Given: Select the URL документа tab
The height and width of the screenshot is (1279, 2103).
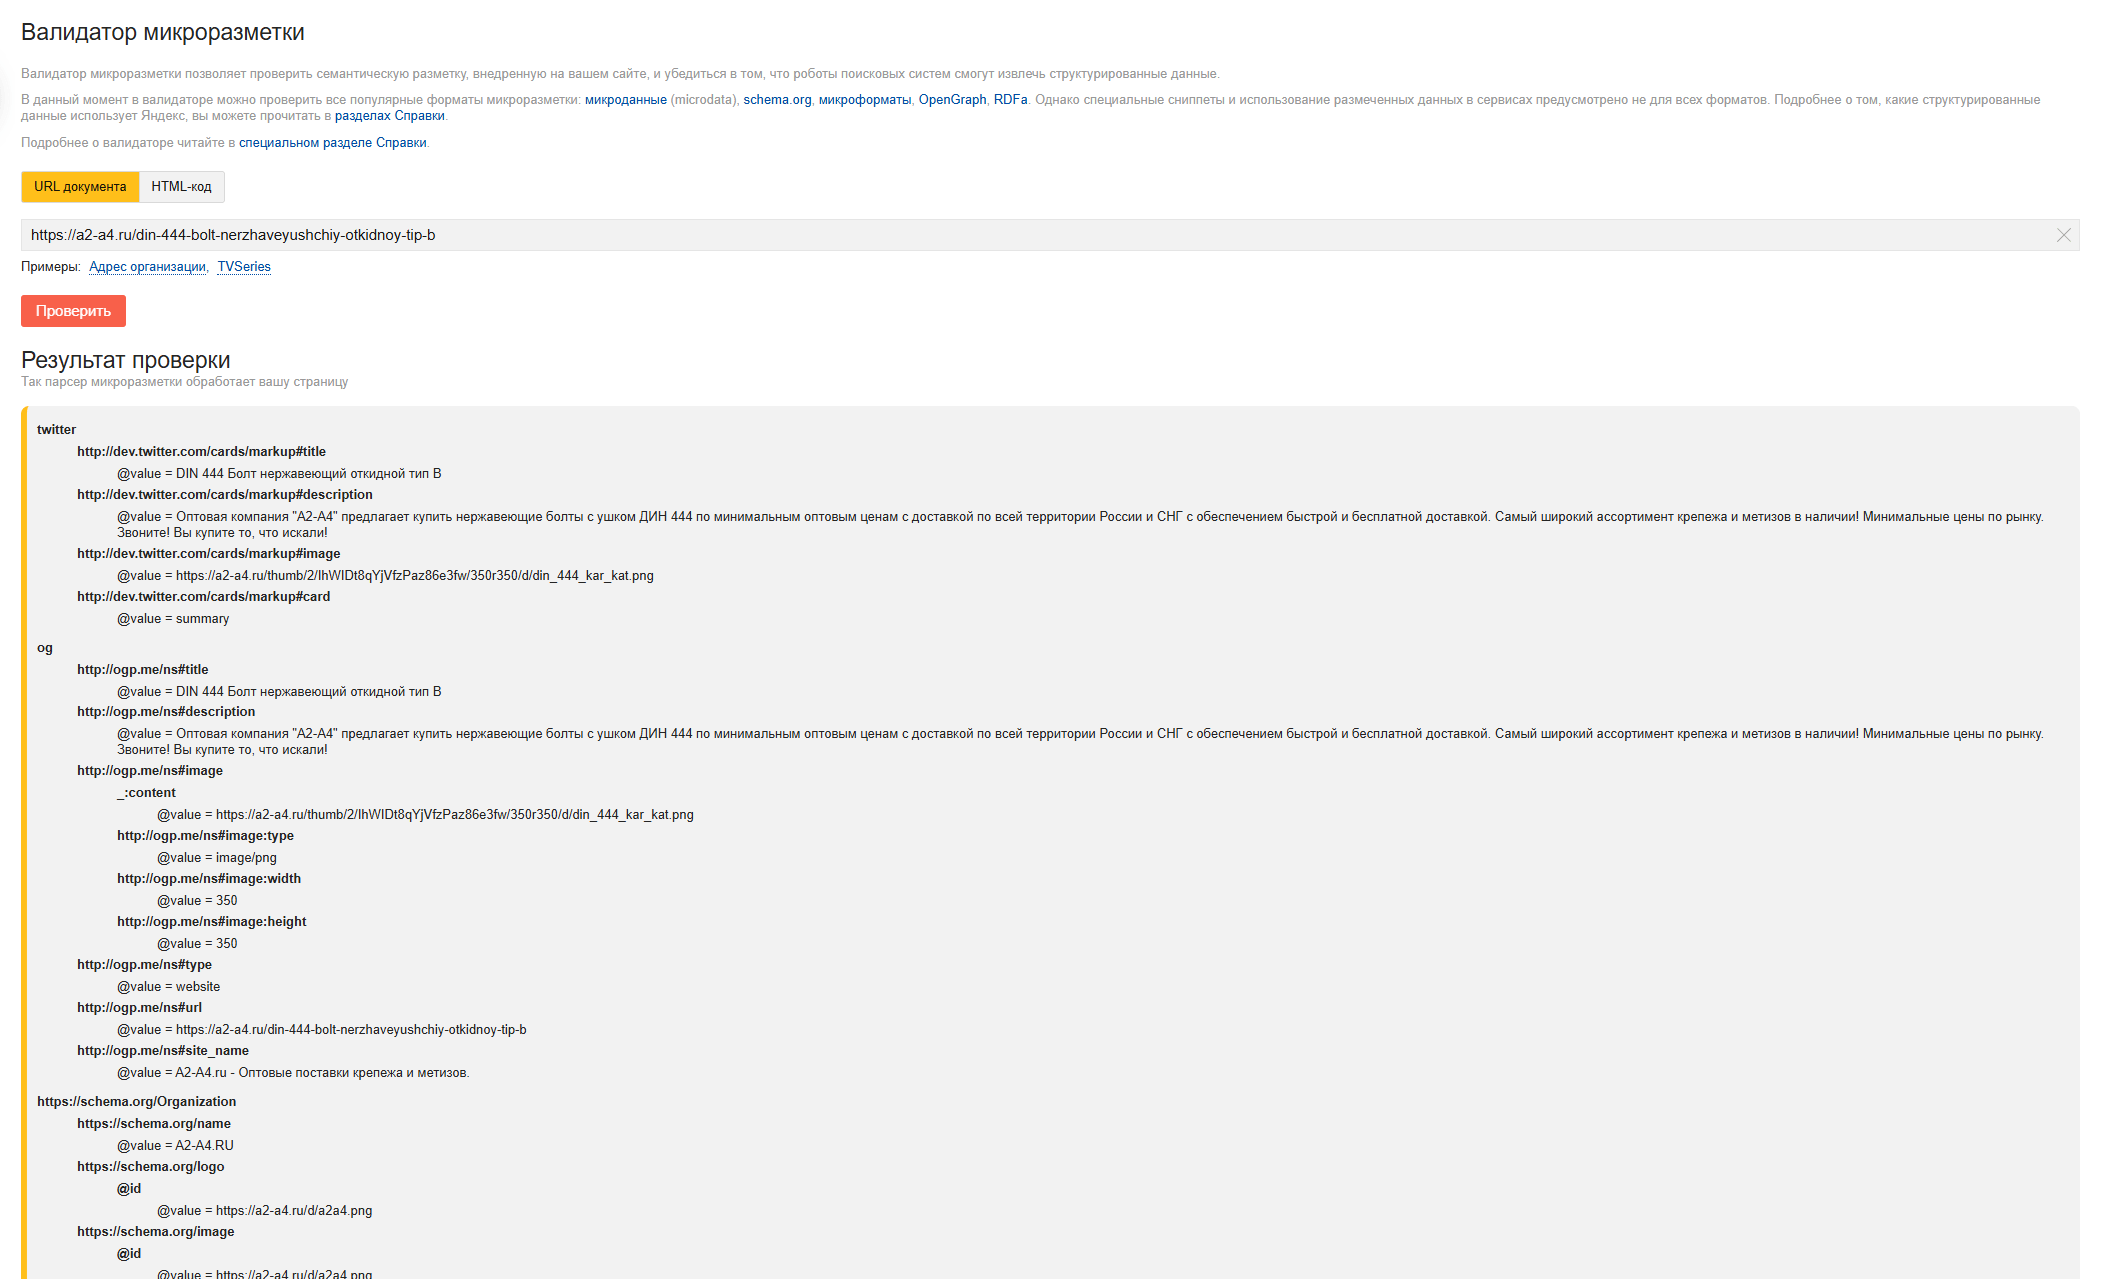Looking at the screenshot, I should 80,187.
